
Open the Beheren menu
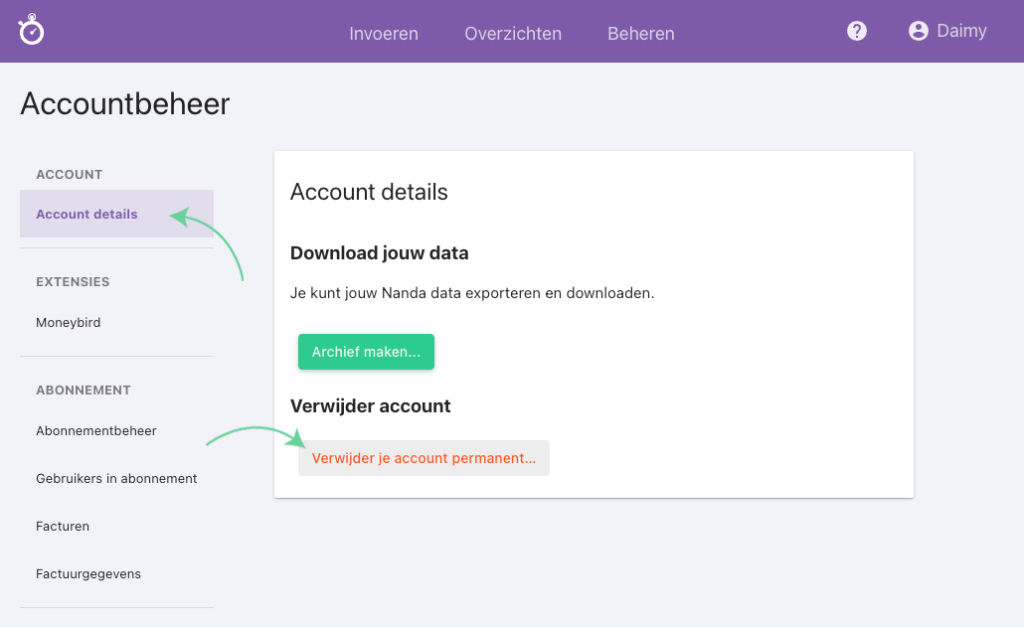[x=640, y=33]
